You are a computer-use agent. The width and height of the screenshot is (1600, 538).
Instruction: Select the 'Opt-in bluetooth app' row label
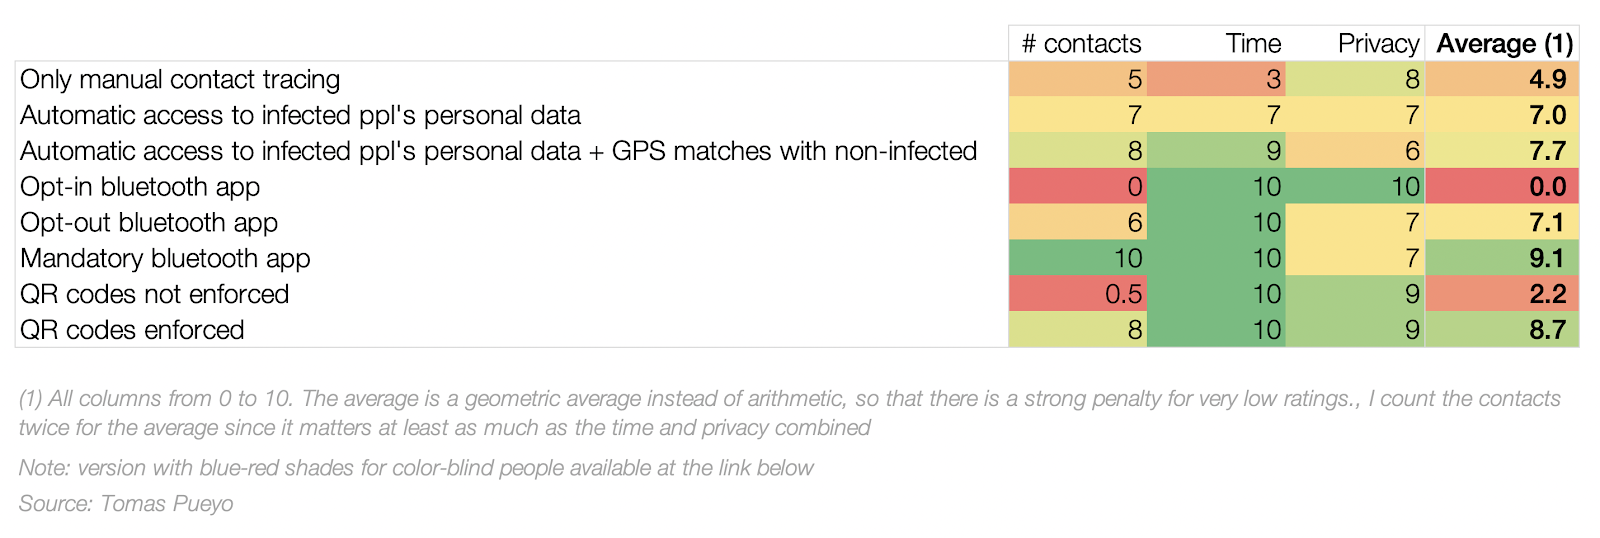pos(140,187)
